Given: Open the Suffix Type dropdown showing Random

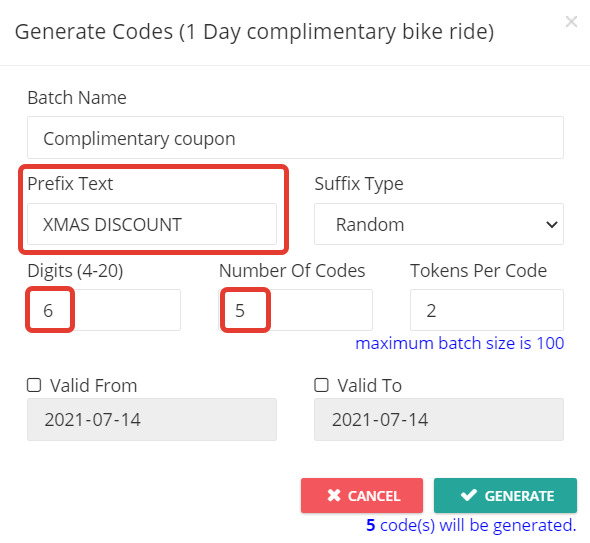Looking at the screenshot, I should [x=439, y=224].
